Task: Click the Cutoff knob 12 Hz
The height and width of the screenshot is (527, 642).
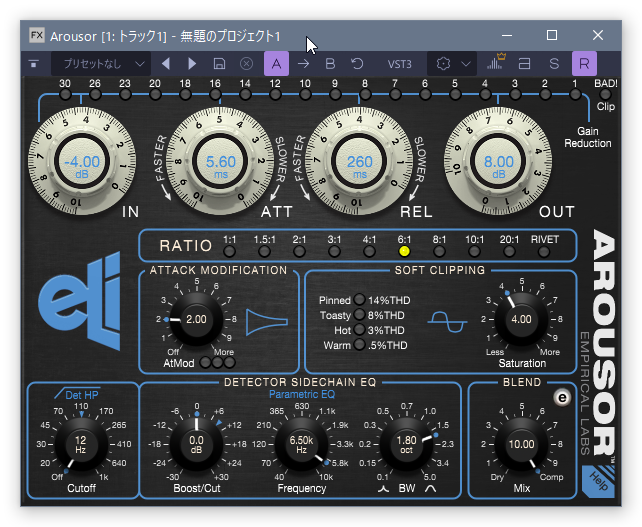Action: (x=81, y=444)
